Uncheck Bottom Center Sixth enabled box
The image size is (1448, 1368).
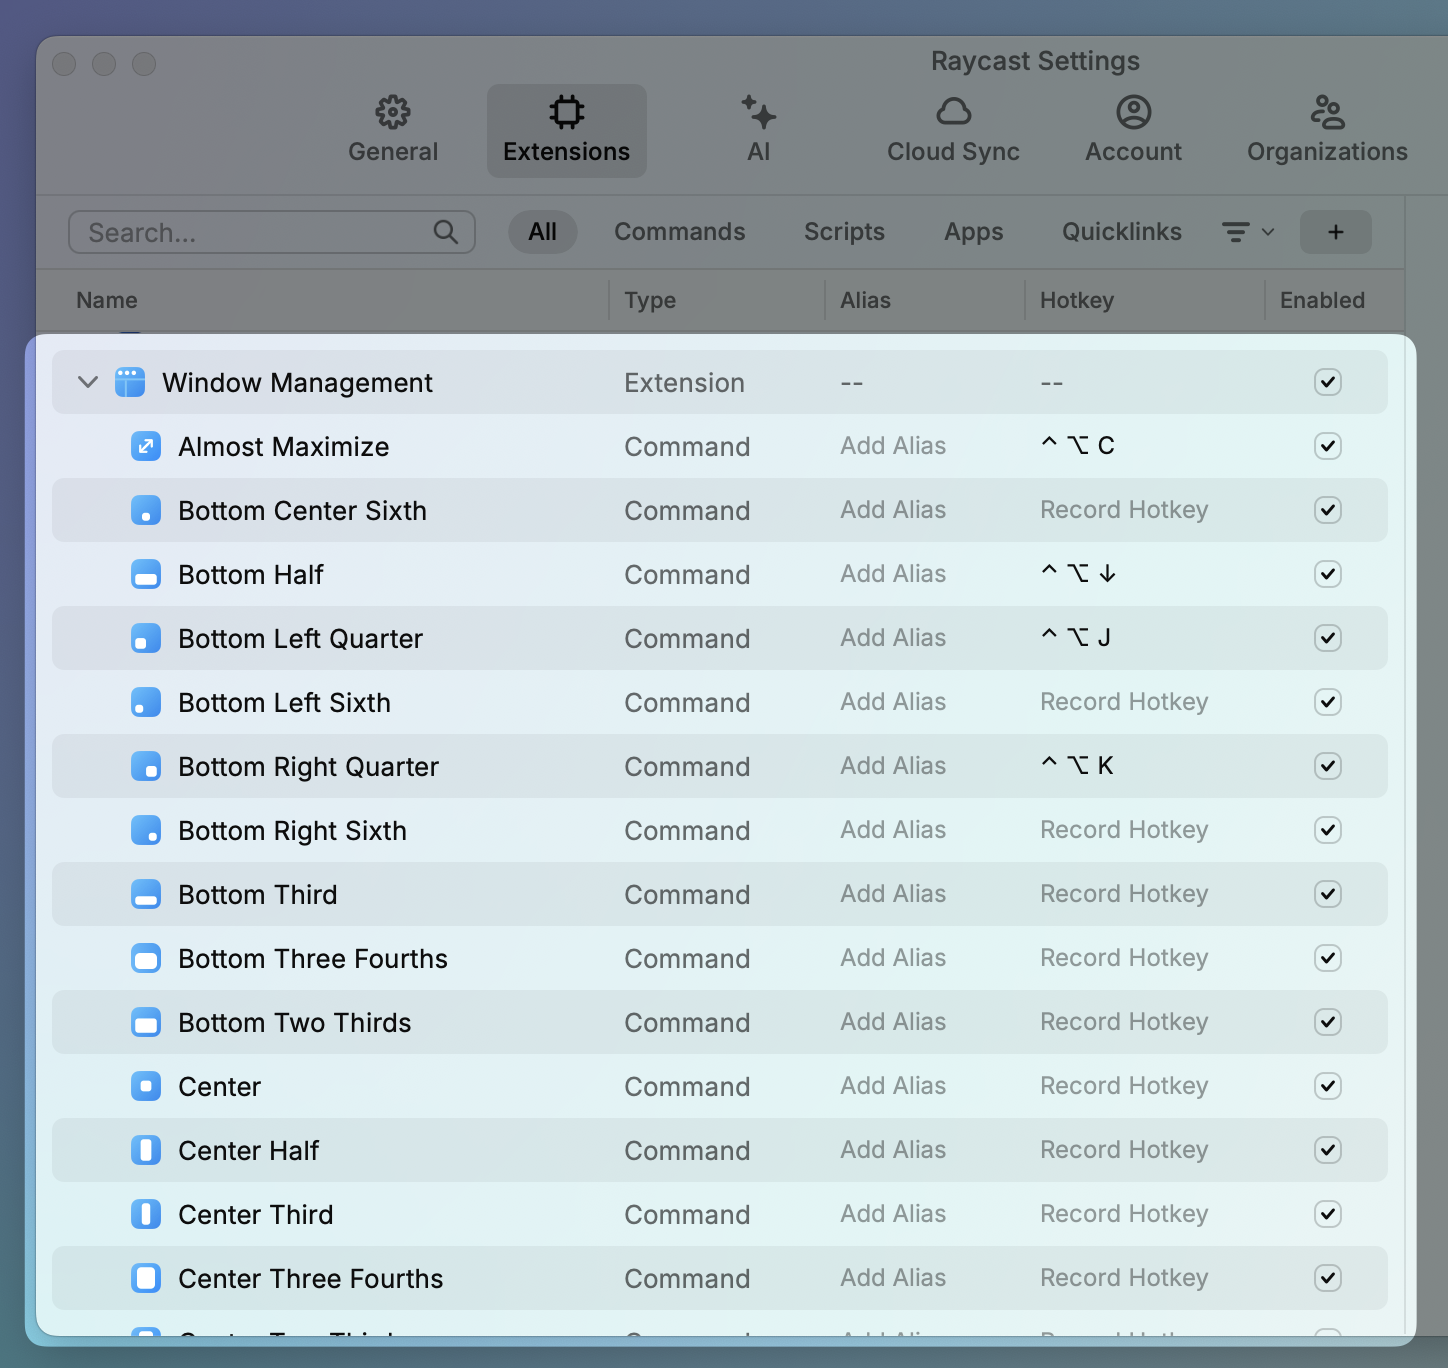tap(1328, 510)
